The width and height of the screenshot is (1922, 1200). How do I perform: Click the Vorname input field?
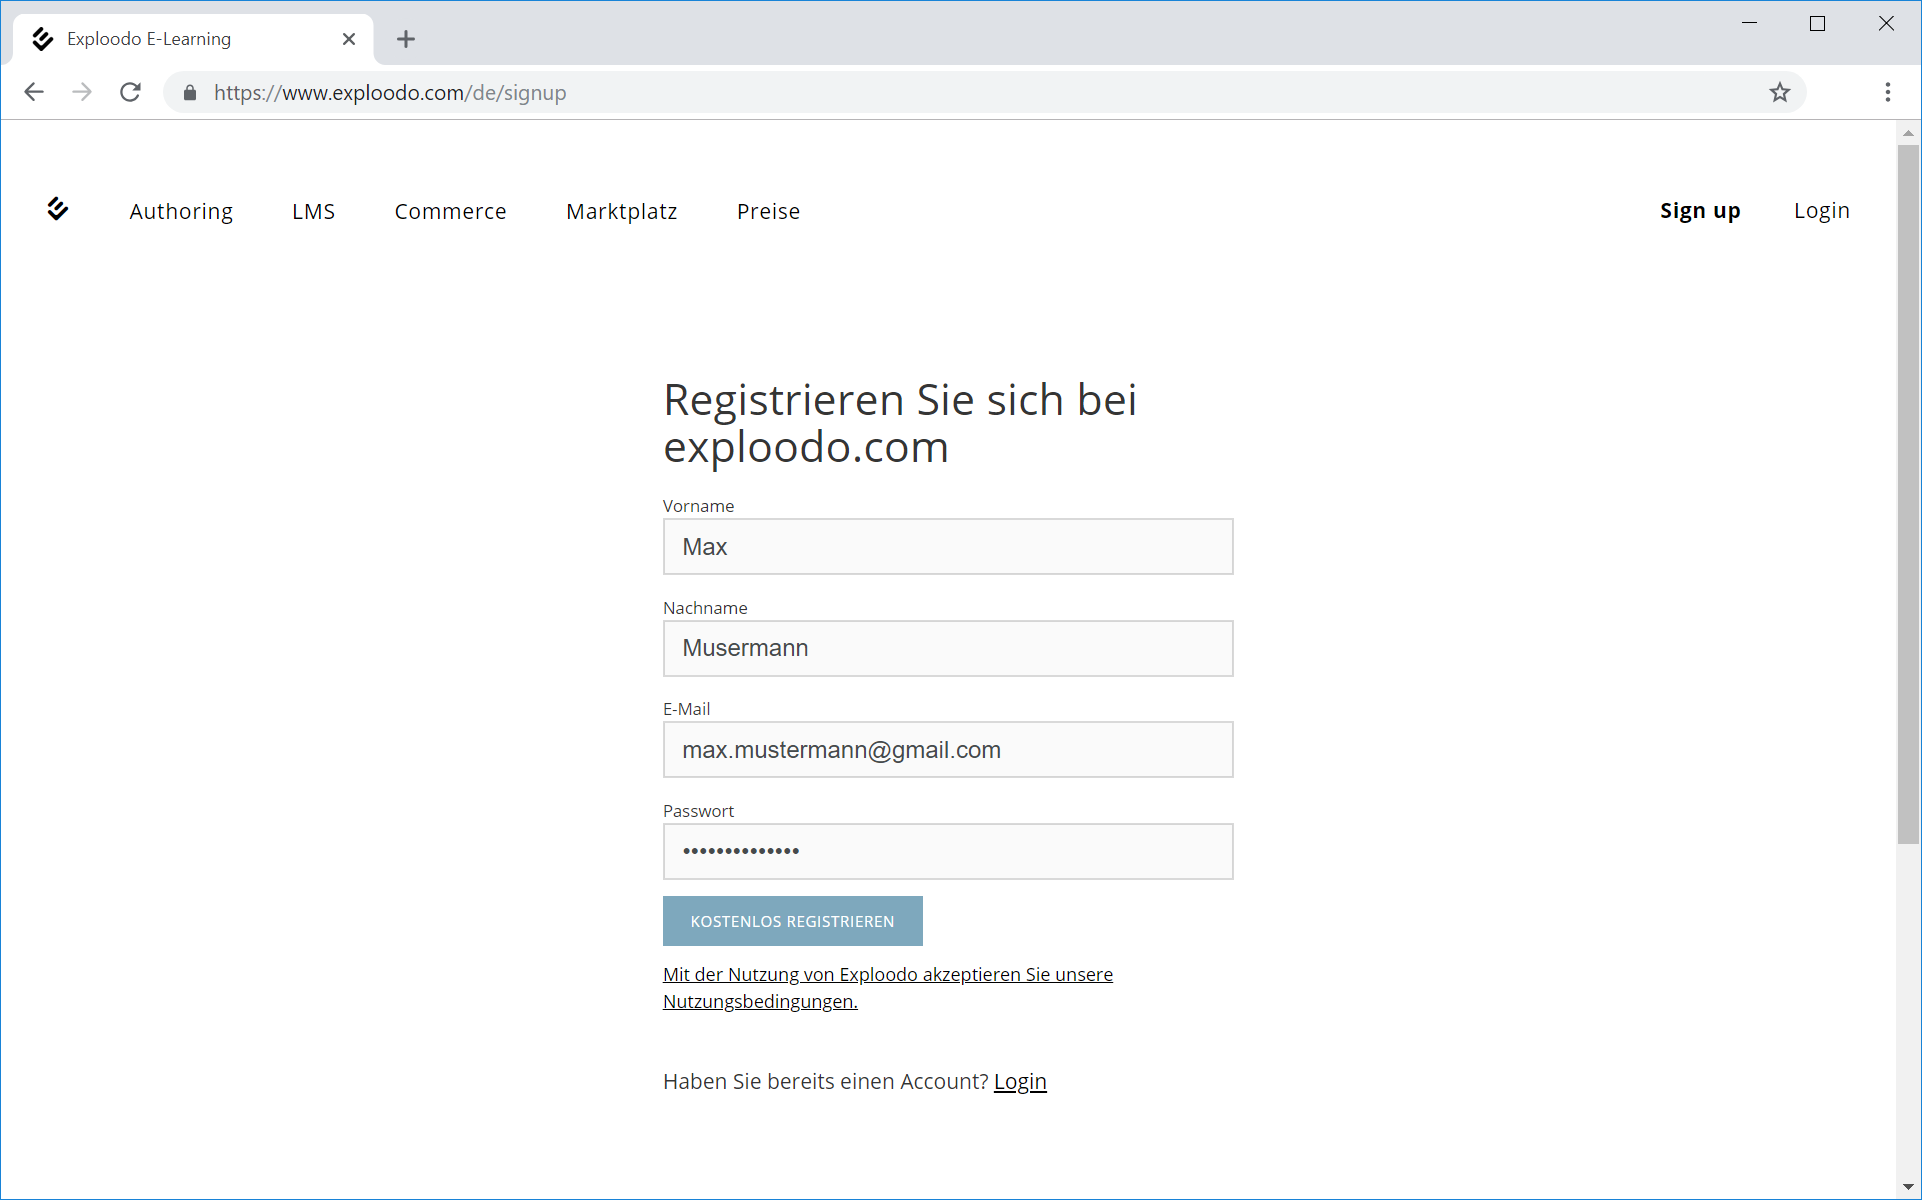tap(947, 547)
